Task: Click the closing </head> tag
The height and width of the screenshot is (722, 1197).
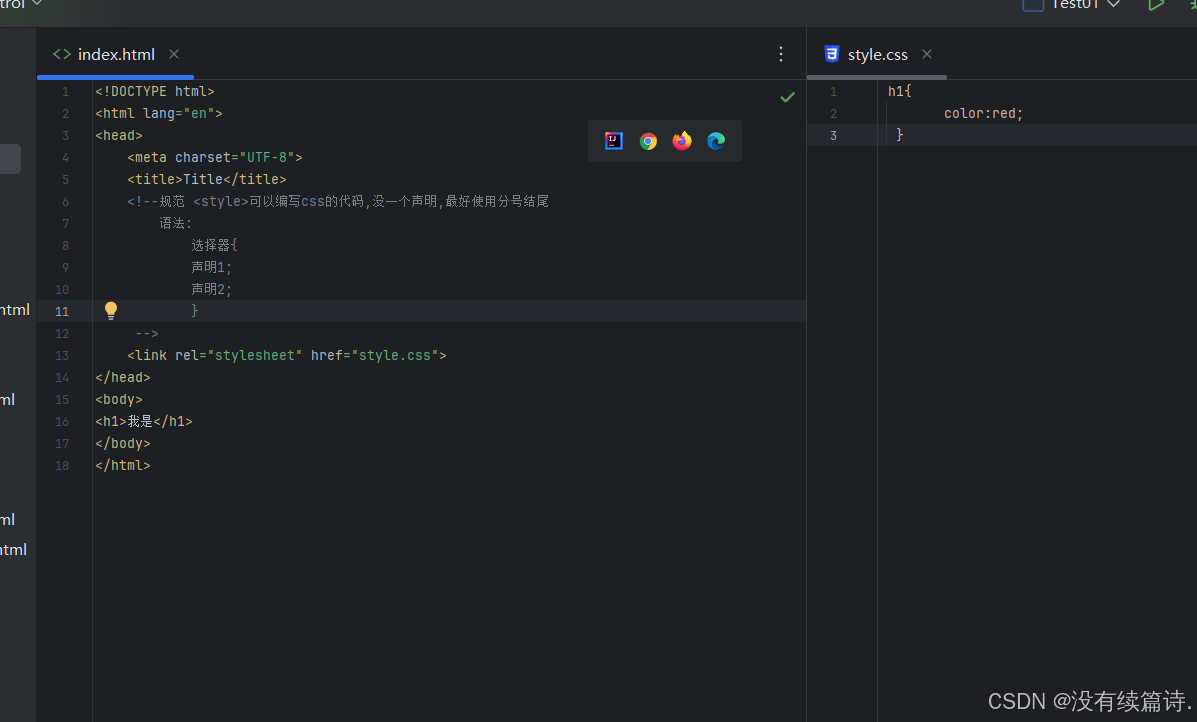Action: click(x=123, y=378)
